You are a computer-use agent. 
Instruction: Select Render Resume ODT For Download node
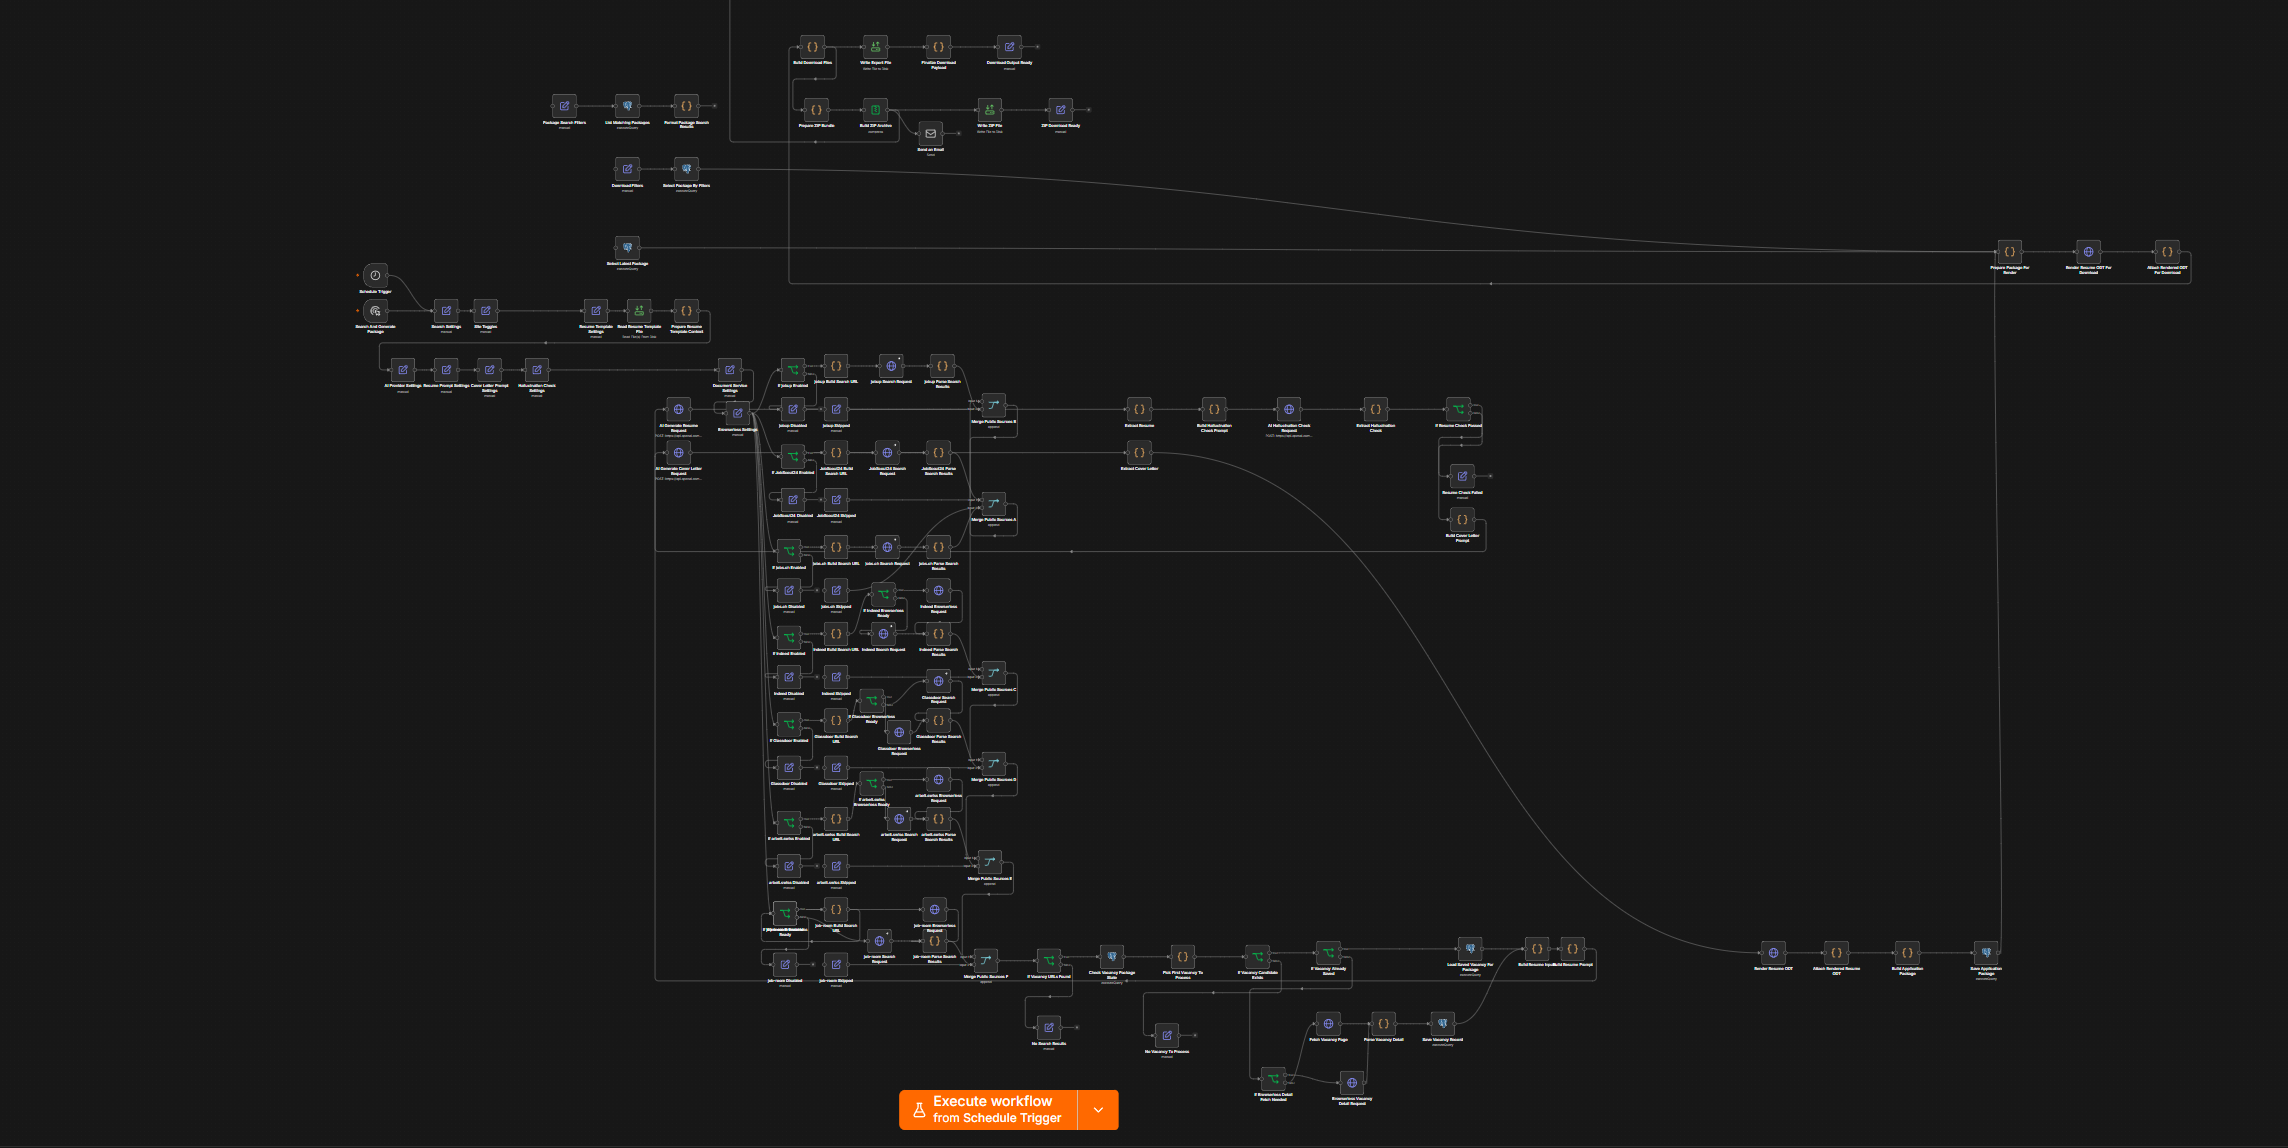[x=2088, y=251]
